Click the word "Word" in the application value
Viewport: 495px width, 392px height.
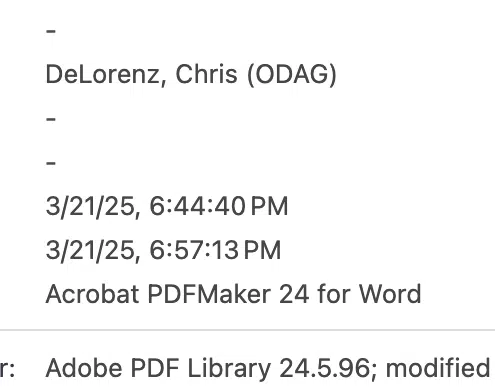[x=390, y=294]
